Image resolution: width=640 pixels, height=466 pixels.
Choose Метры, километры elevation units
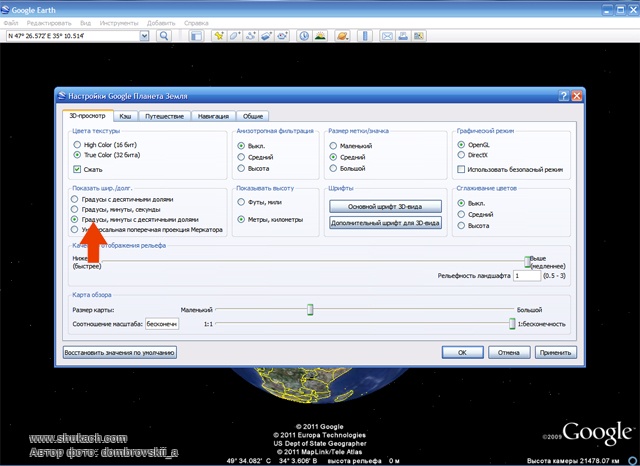click(241, 220)
